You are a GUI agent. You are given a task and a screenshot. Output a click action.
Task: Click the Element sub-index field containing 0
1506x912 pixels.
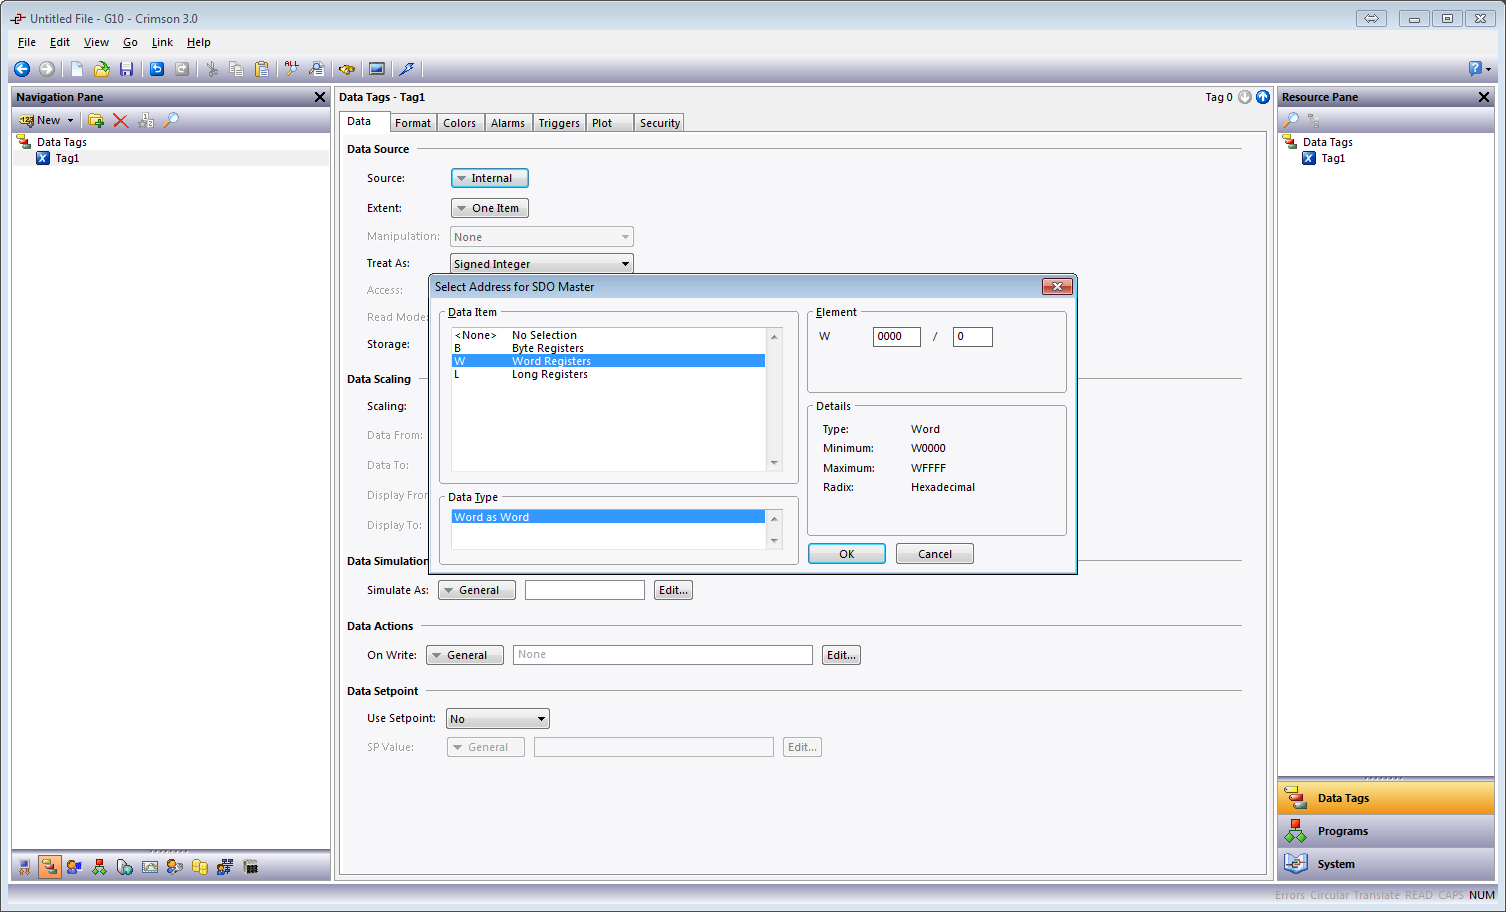pyautogui.click(x=972, y=337)
